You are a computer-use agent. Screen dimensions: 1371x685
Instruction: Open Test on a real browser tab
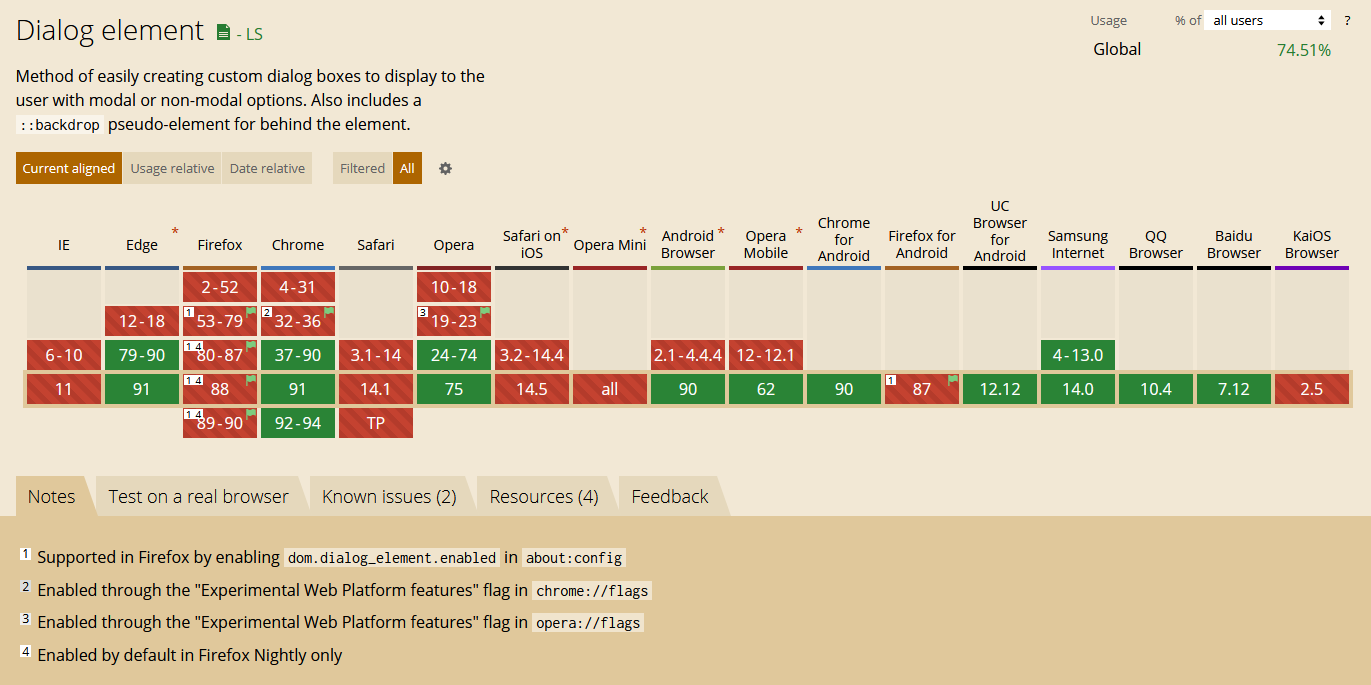(x=198, y=497)
